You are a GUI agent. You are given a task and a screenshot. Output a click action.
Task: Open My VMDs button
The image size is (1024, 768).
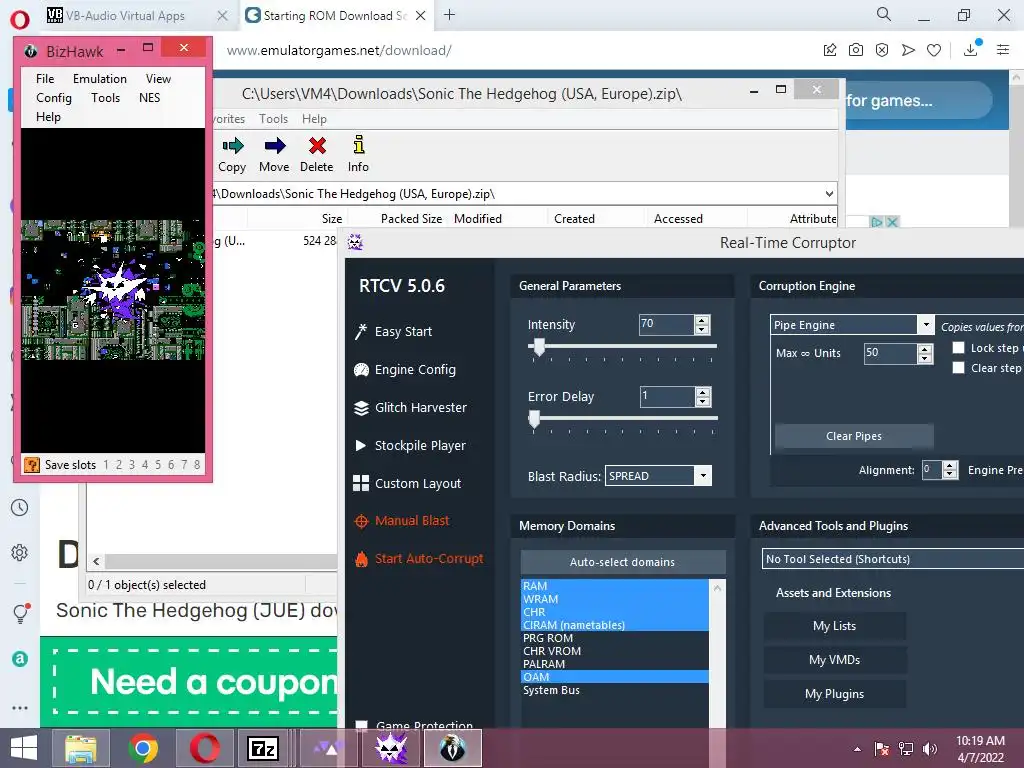point(835,660)
